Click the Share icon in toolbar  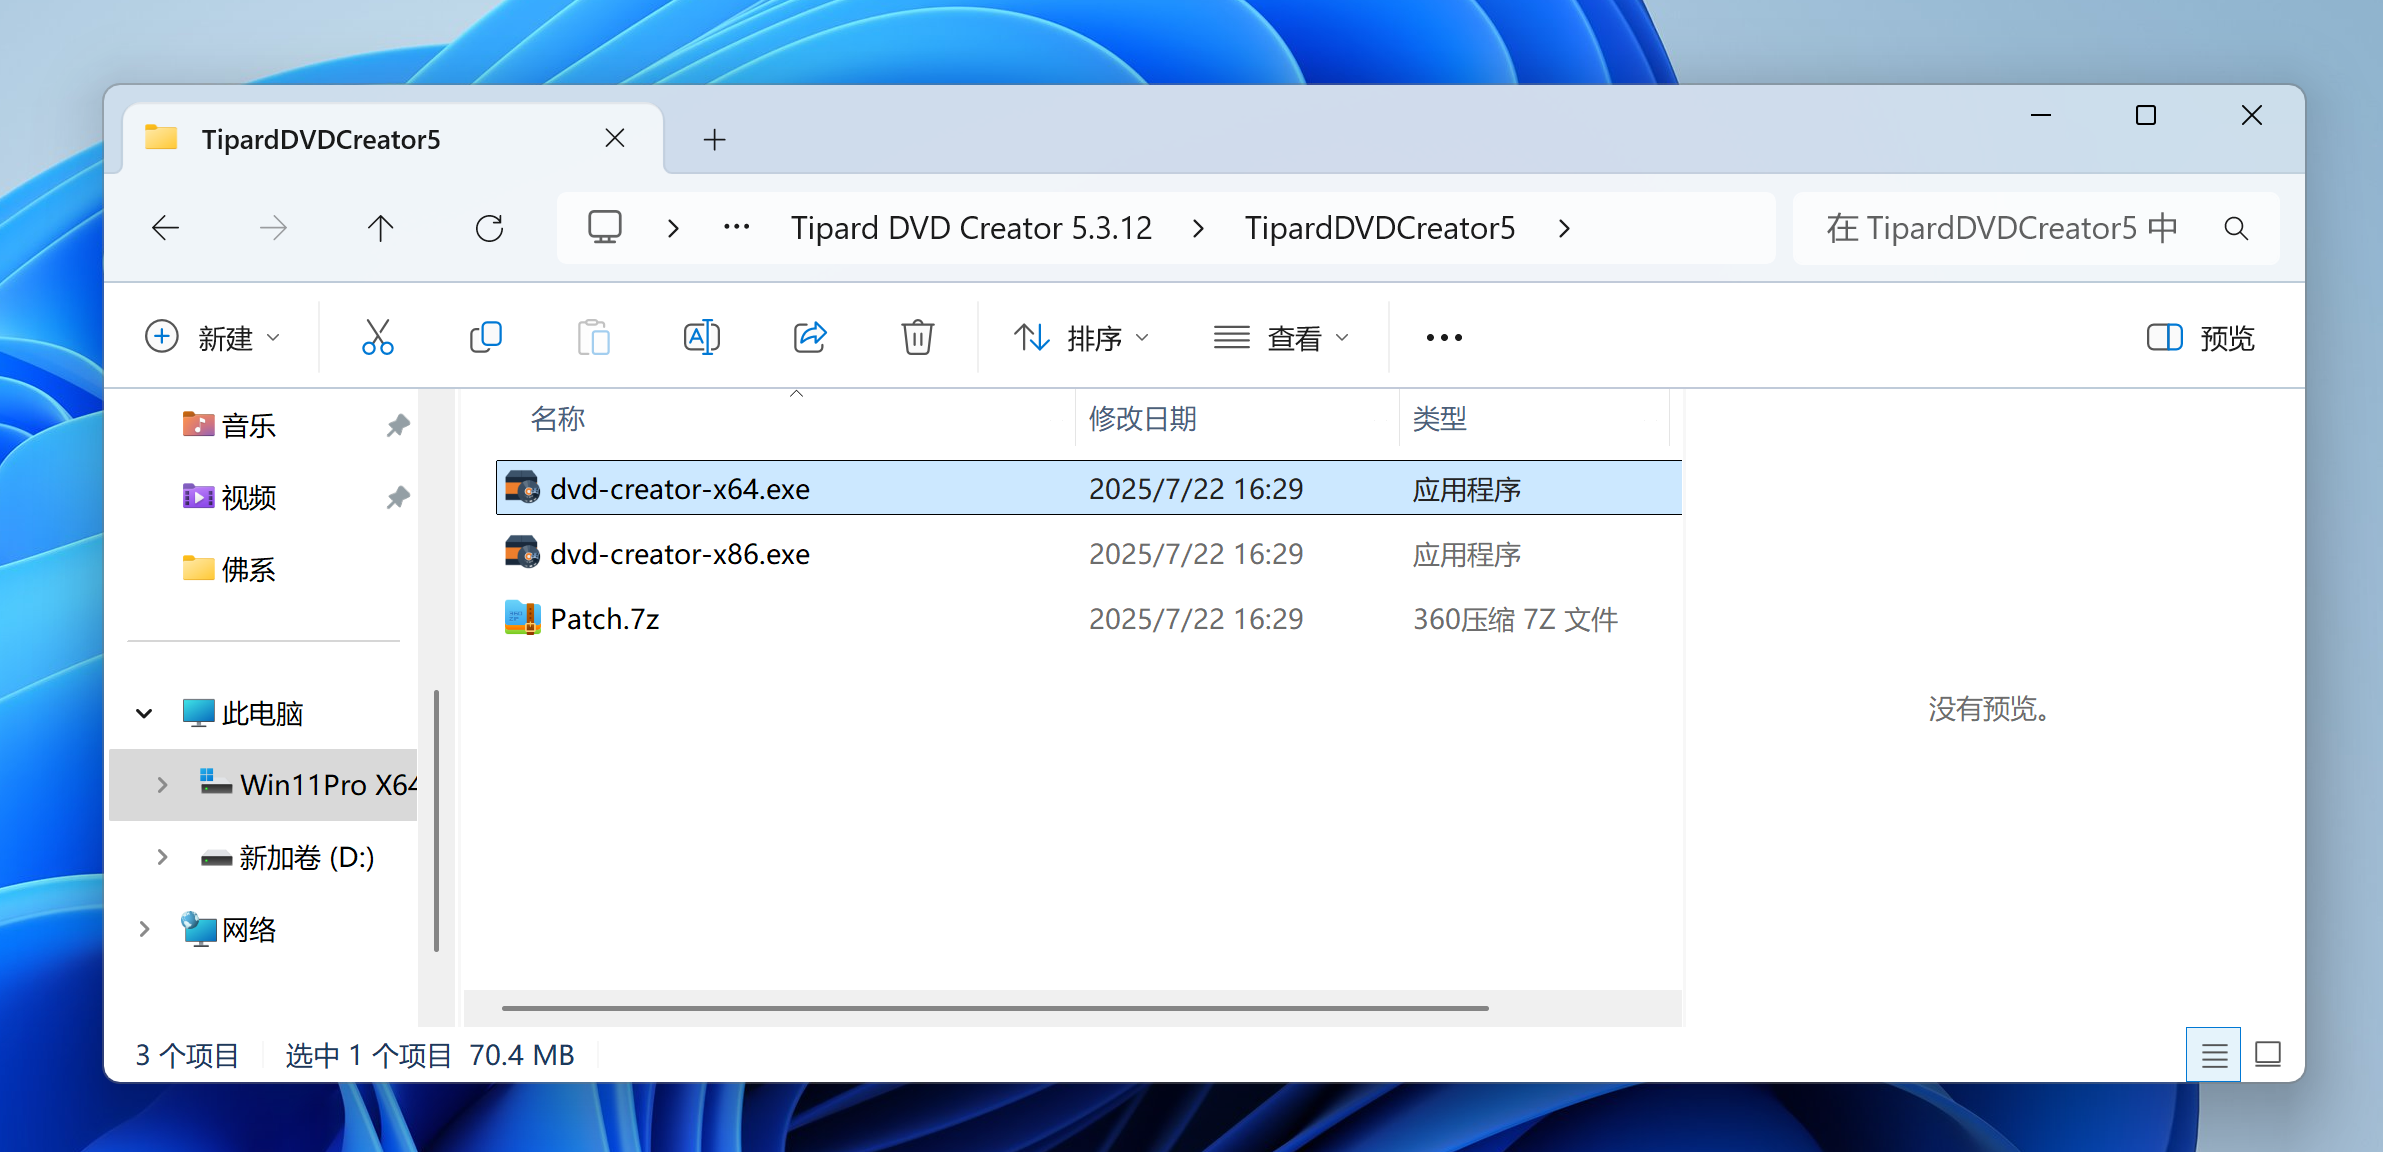click(x=809, y=338)
